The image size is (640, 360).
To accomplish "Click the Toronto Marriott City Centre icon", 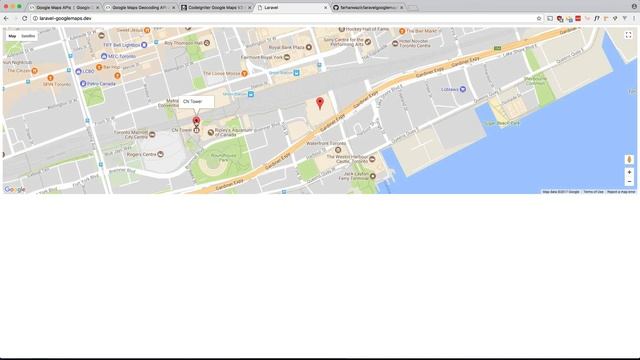I will coord(152,134).
